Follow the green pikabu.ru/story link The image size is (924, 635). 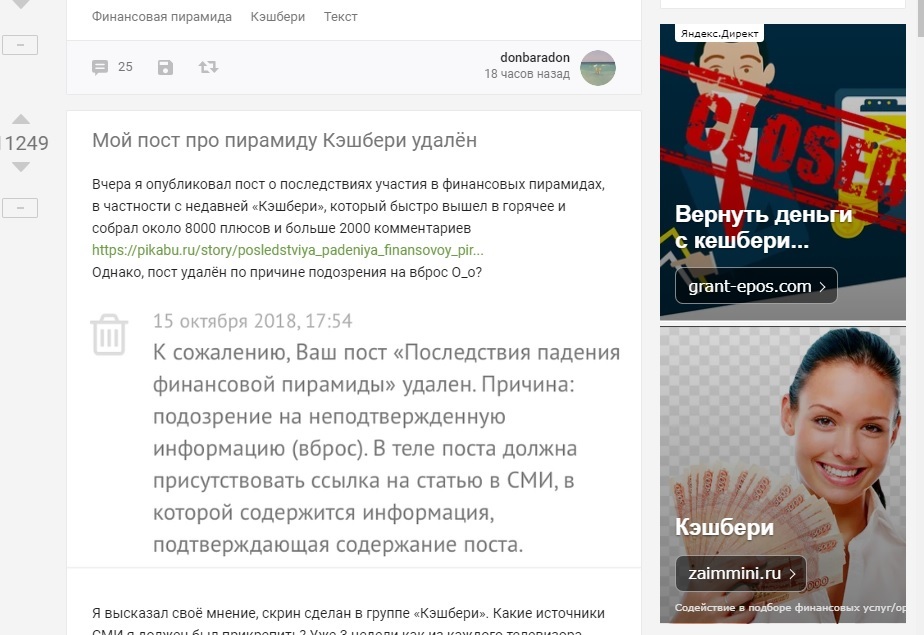[287, 250]
